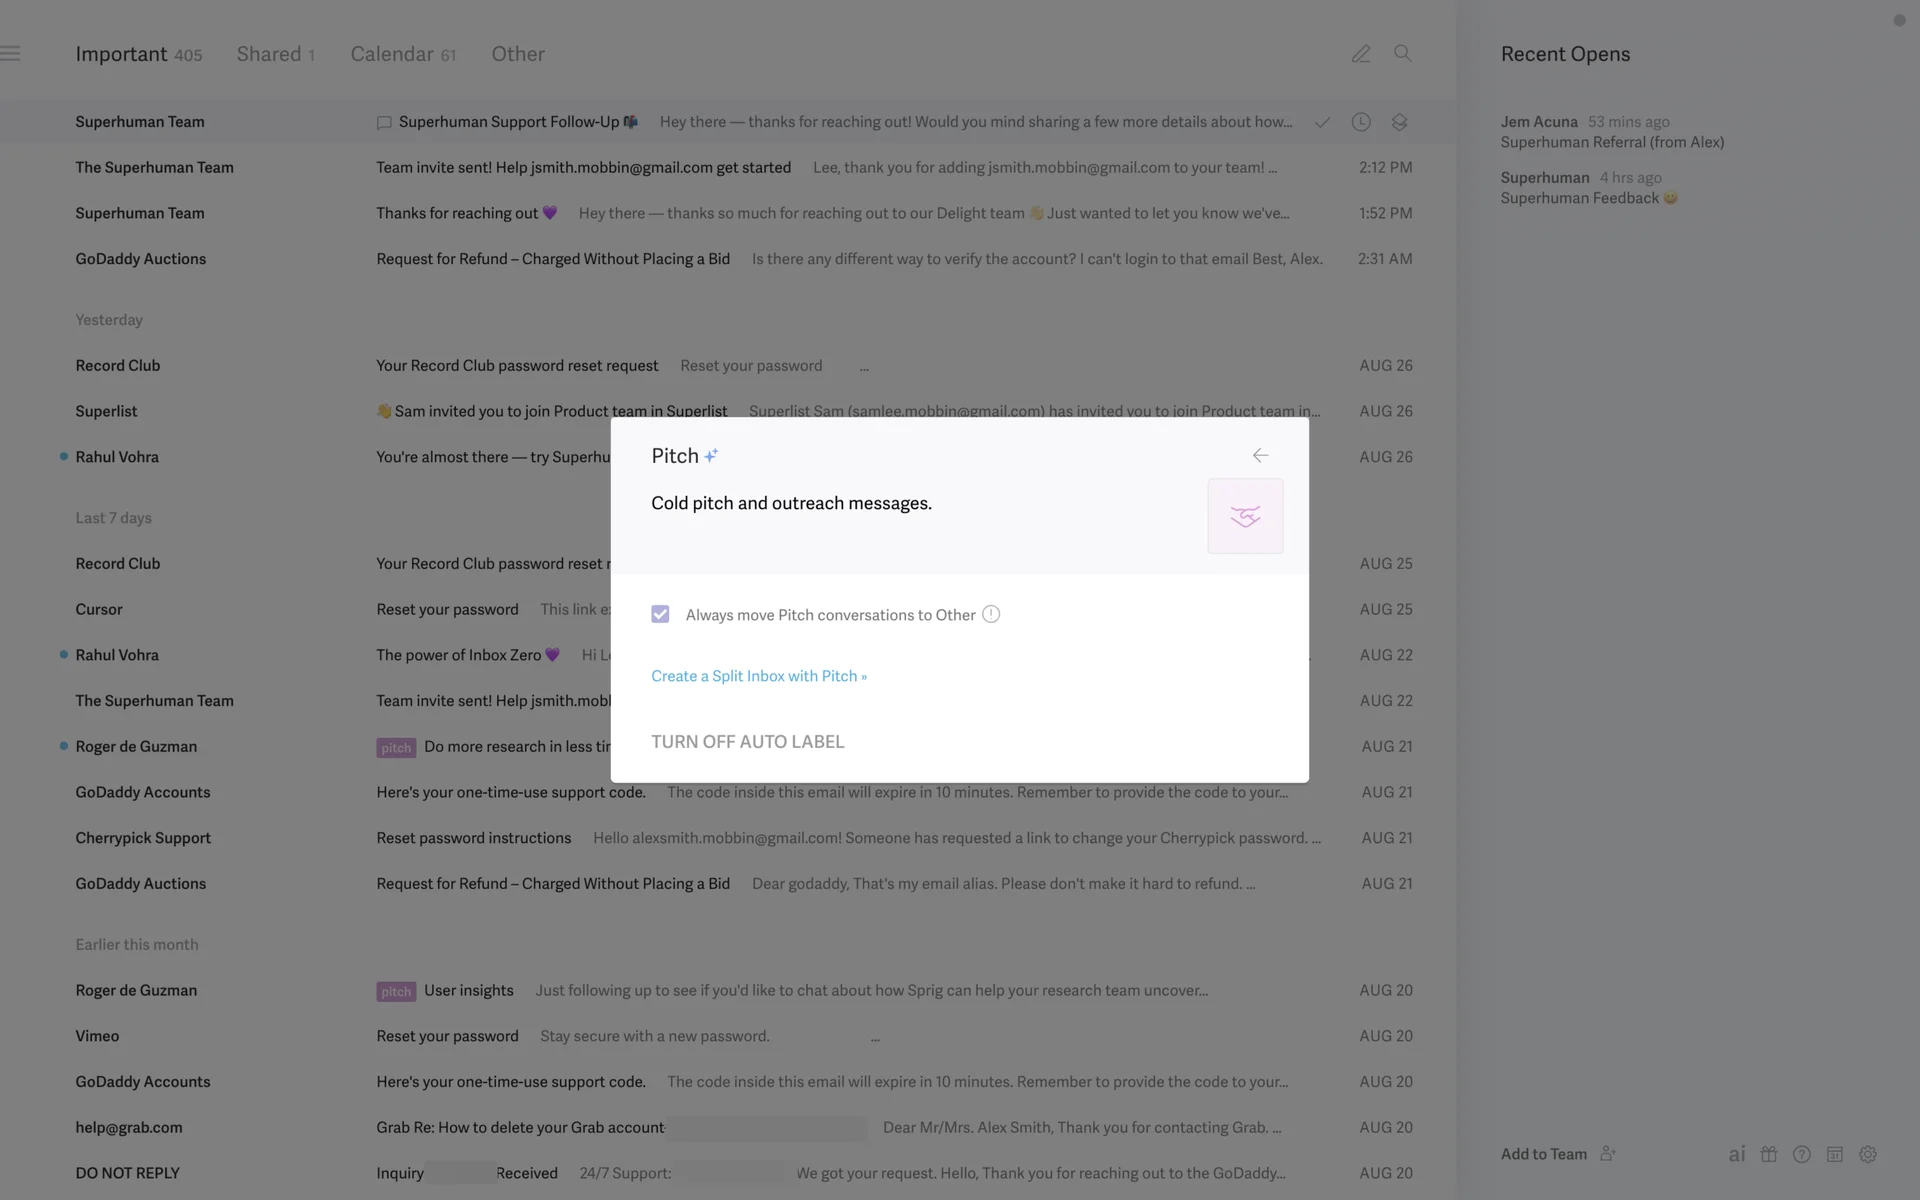
Task: Uncheck Always move Pitch conversations to Other
Action: click(x=660, y=615)
